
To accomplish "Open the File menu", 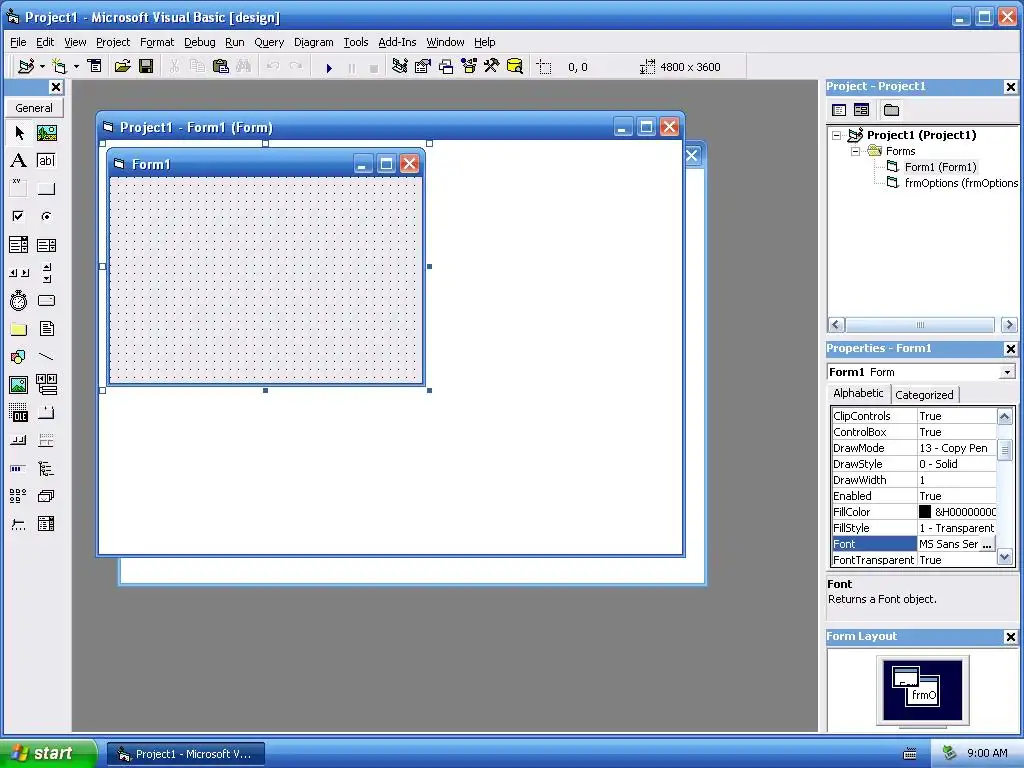I will [18, 42].
